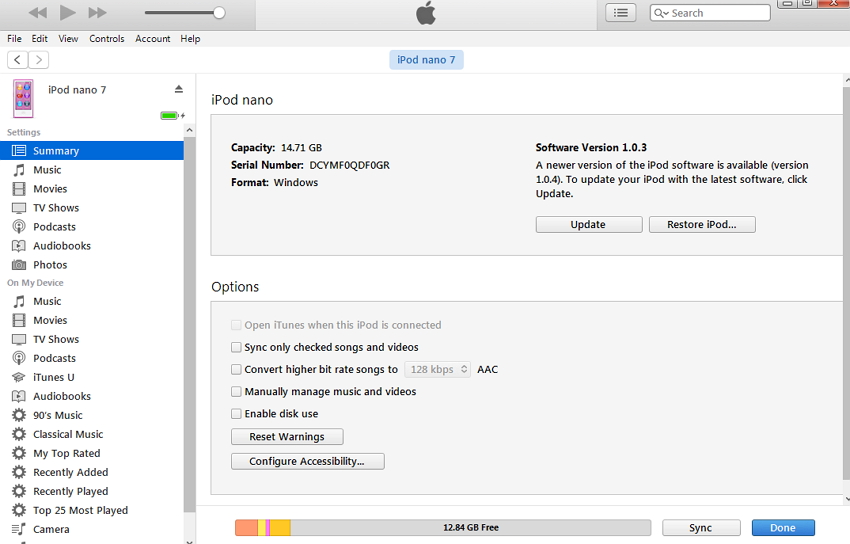Screen dimensions: 850x544
Task: Click the eject iPod icon
Action: coord(179,89)
